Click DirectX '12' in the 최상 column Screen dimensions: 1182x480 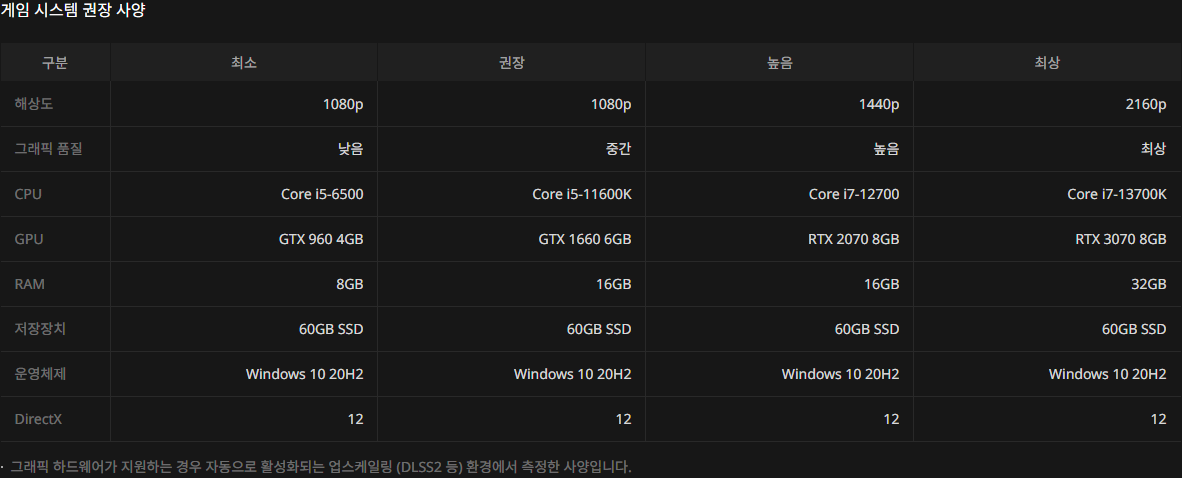coord(1159,419)
